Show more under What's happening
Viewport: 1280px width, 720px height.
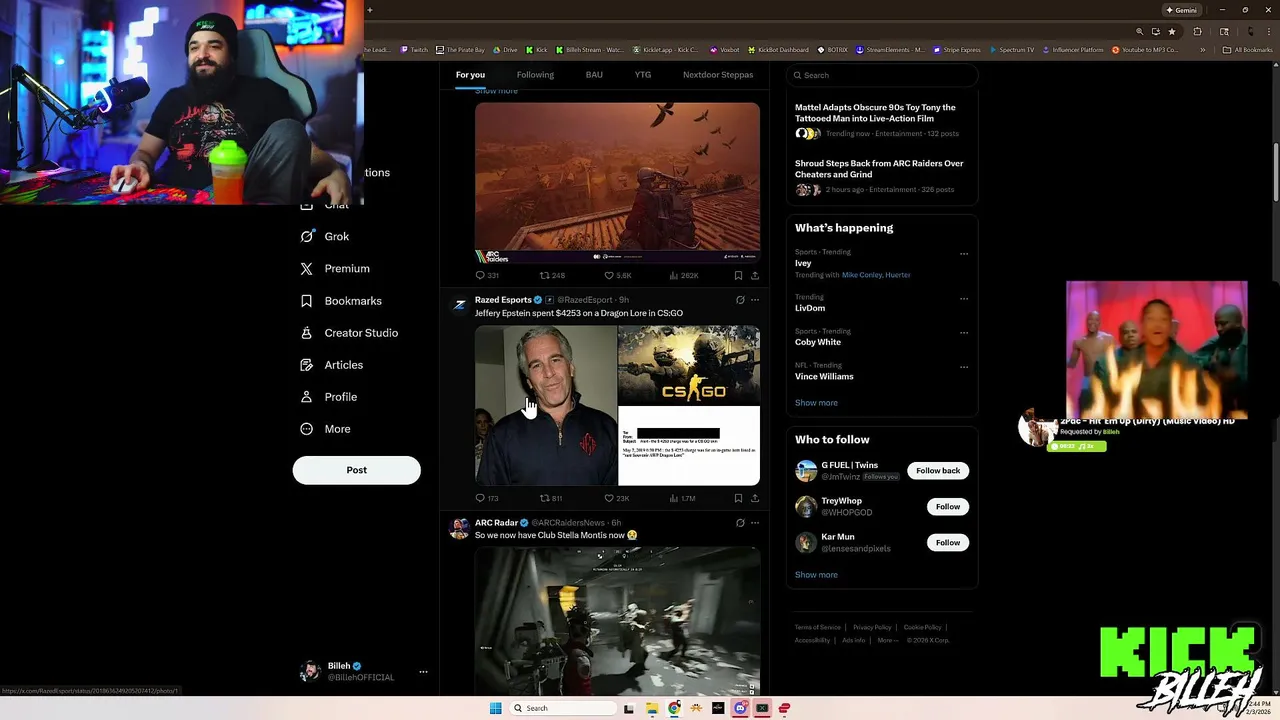coord(816,403)
